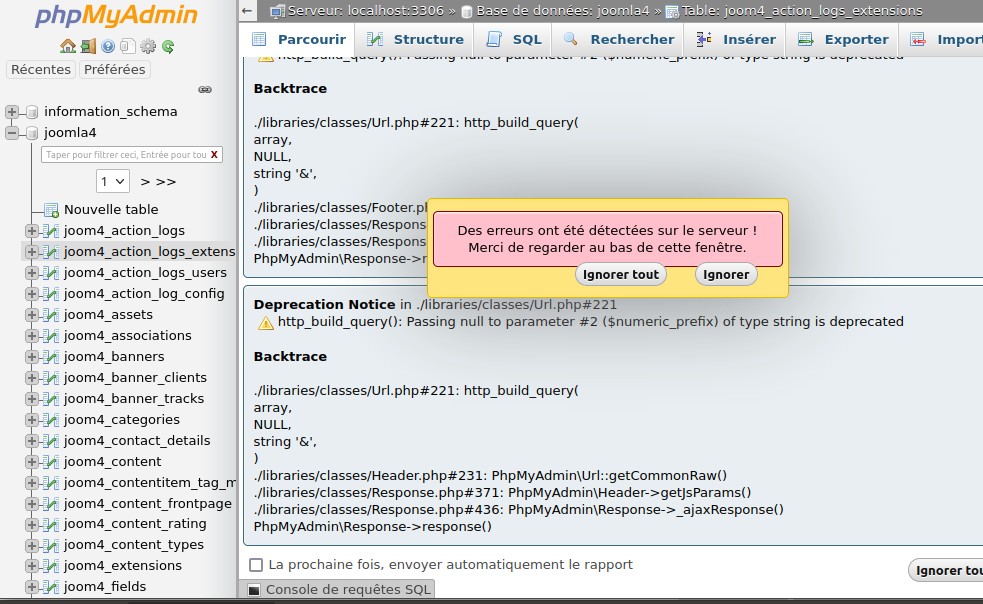Switch to the Rechercher tab
This screenshot has height=604, width=983.
point(619,40)
